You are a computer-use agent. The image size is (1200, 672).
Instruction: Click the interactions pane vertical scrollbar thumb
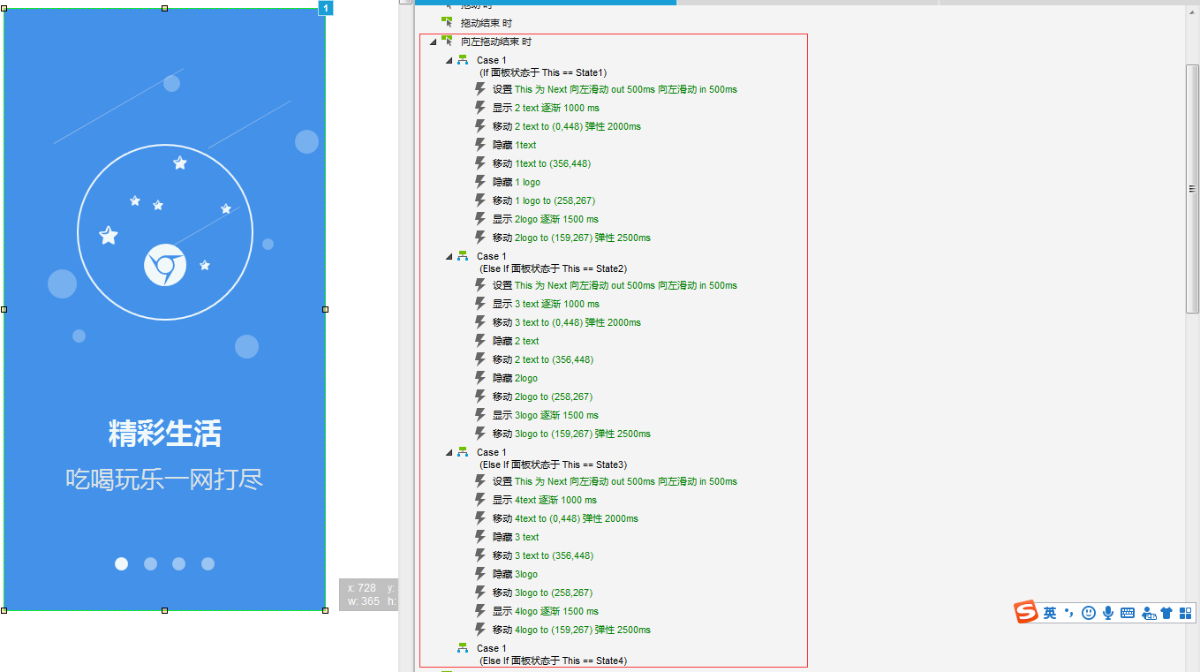(x=1192, y=188)
